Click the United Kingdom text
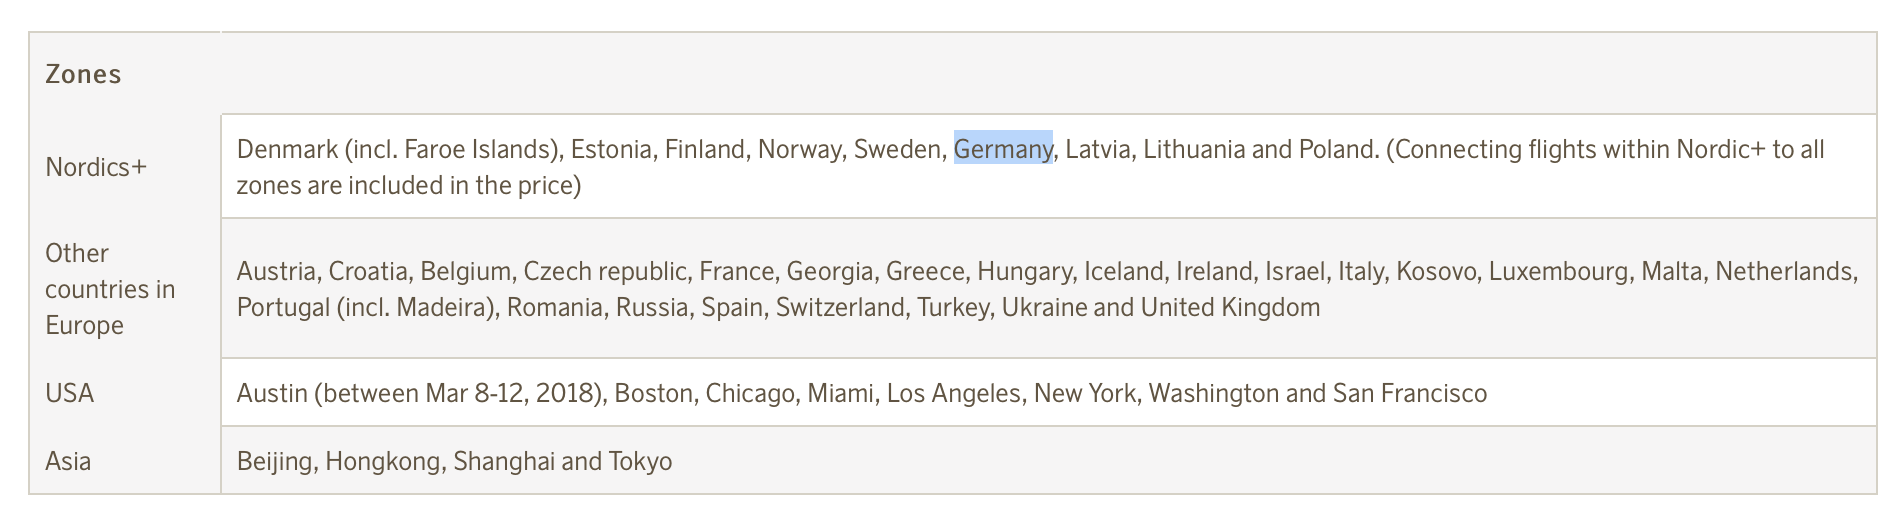This screenshot has height=518, width=1900. [x=1230, y=307]
